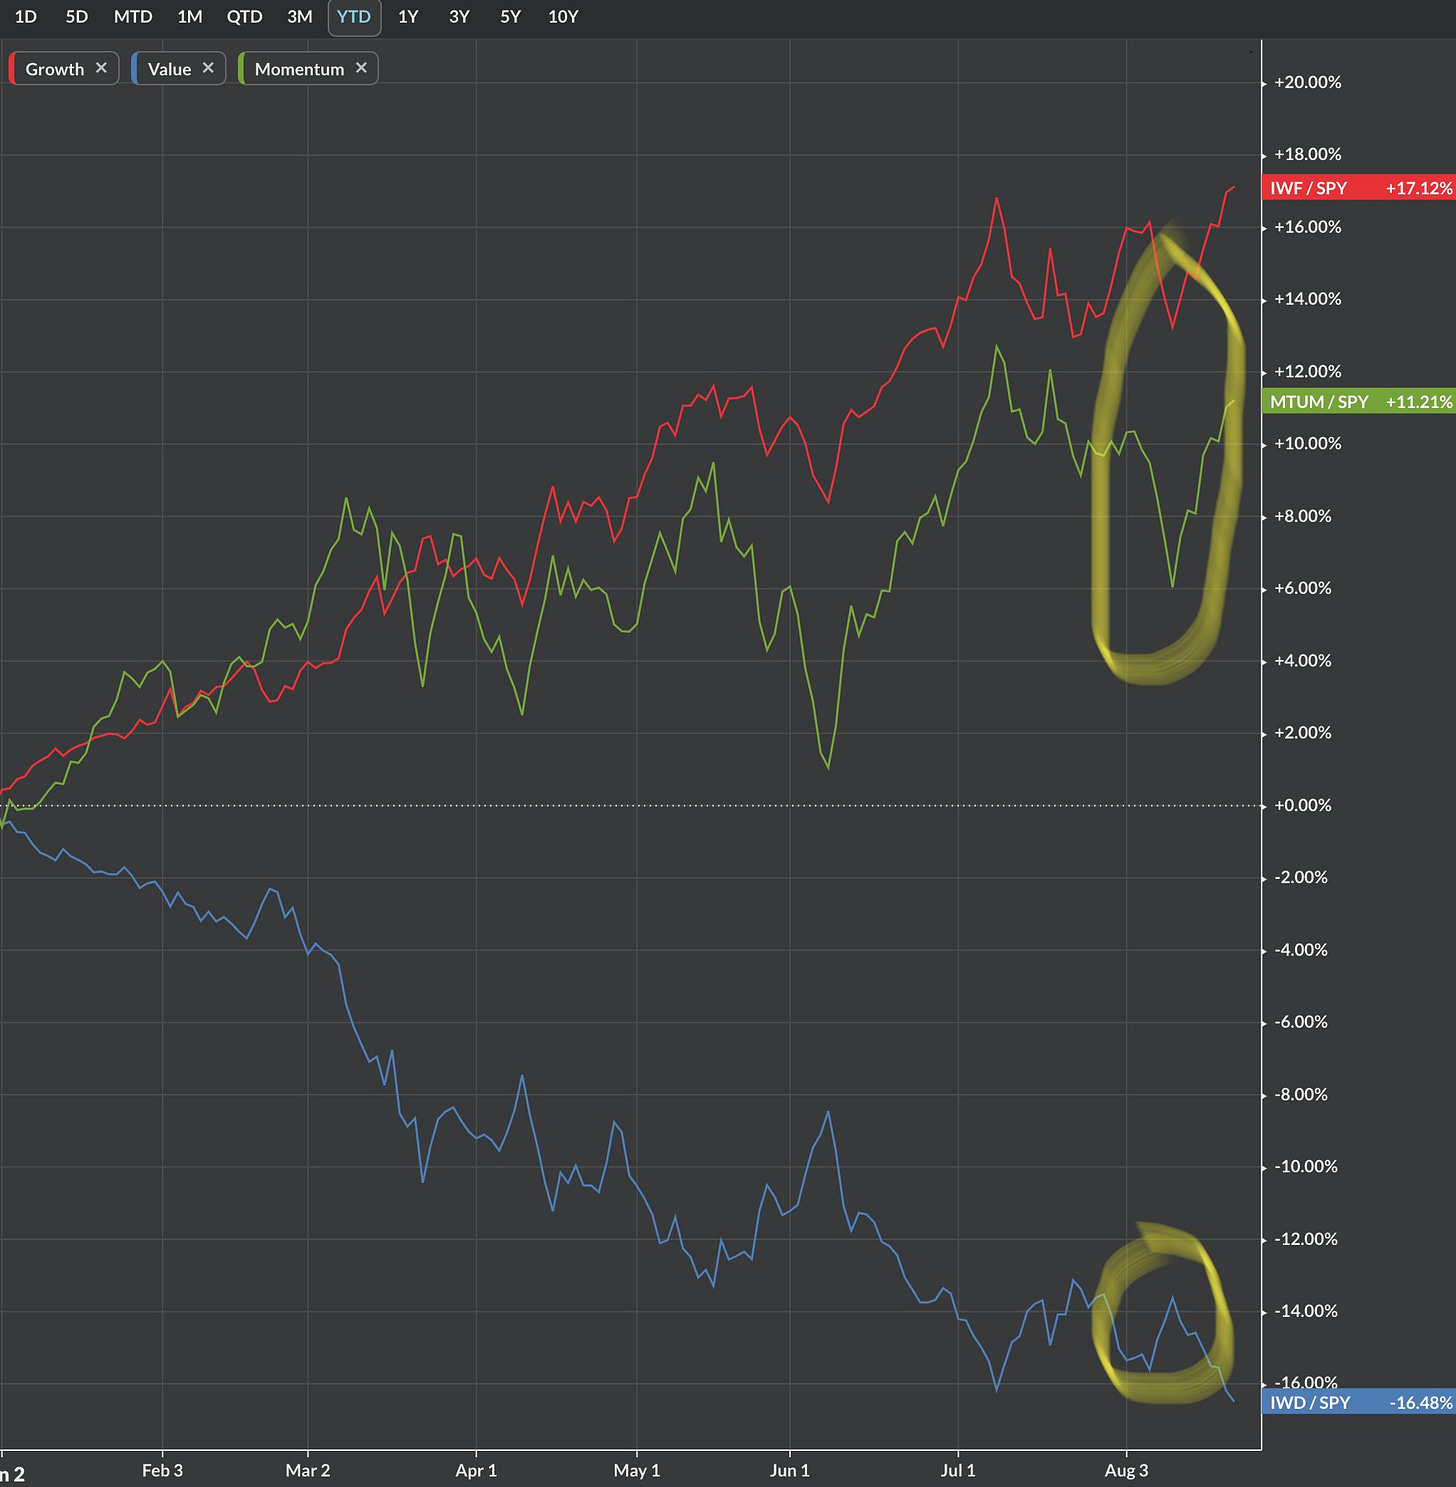Click the -12.00% axis label

(x=1305, y=1239)
